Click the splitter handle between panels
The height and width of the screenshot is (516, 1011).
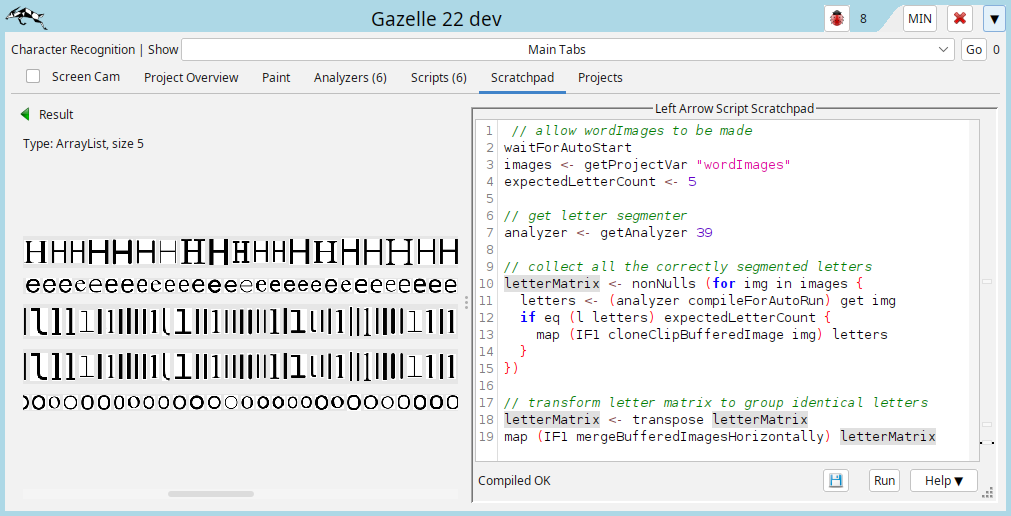pos(466,302)
